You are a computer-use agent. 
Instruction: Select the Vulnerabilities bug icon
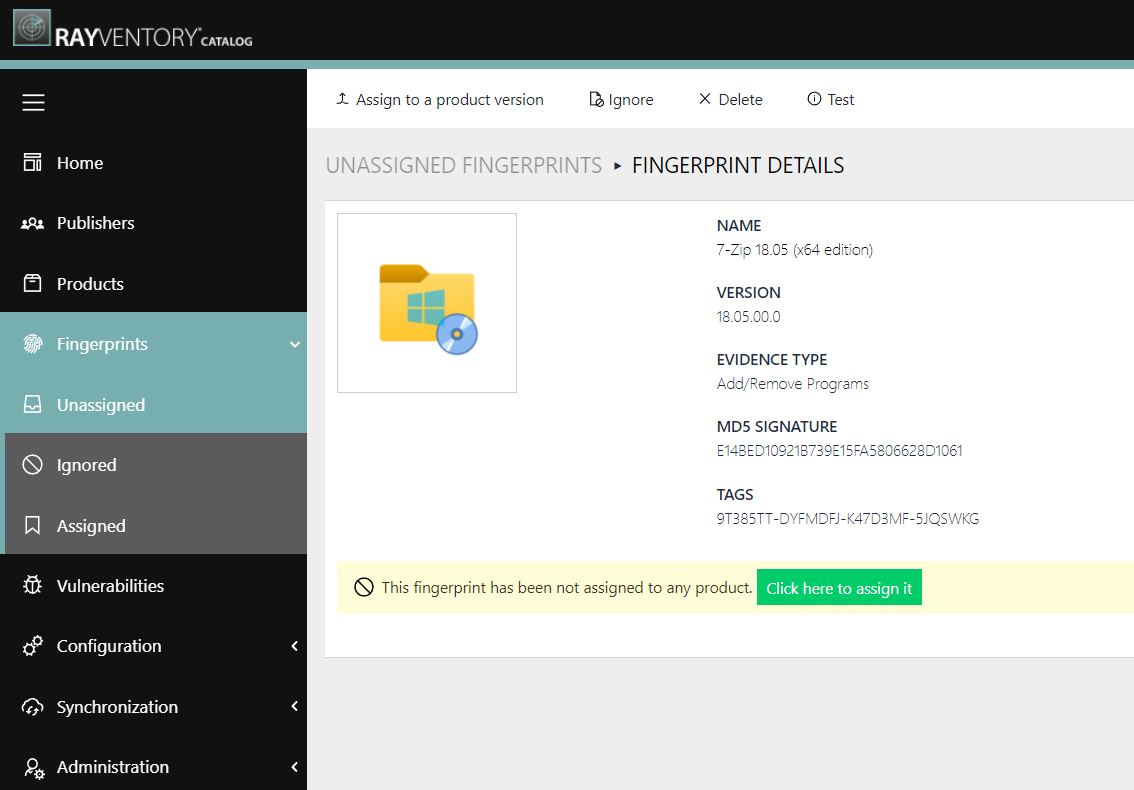click(x=33, y=585)
